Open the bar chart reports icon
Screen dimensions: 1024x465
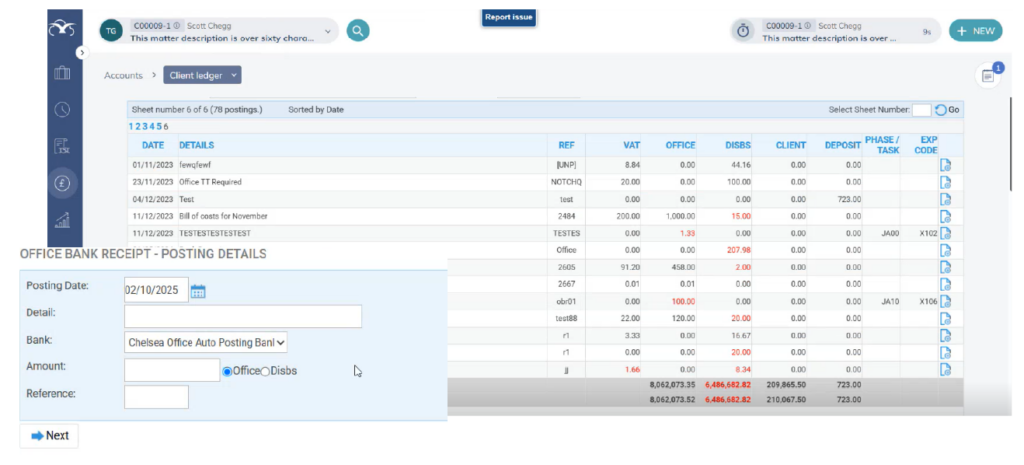tap(62, 220)
